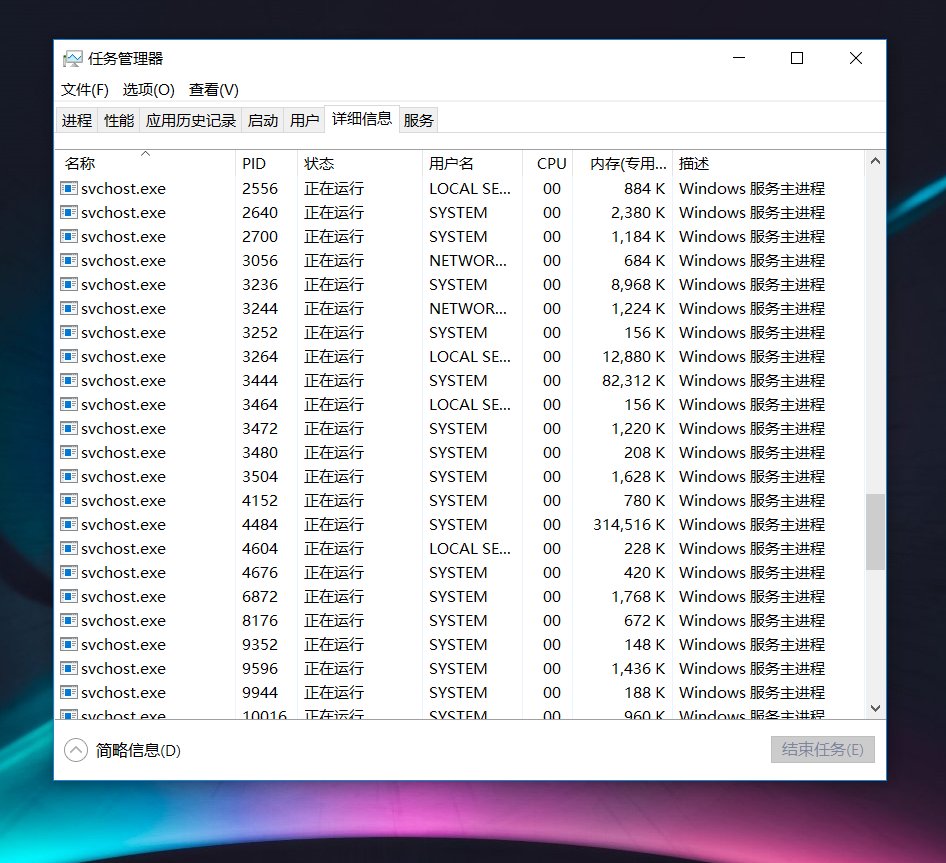Open the 选项(O) menu
The height and width of the screenshot is (863, 946).
[148, 90]
